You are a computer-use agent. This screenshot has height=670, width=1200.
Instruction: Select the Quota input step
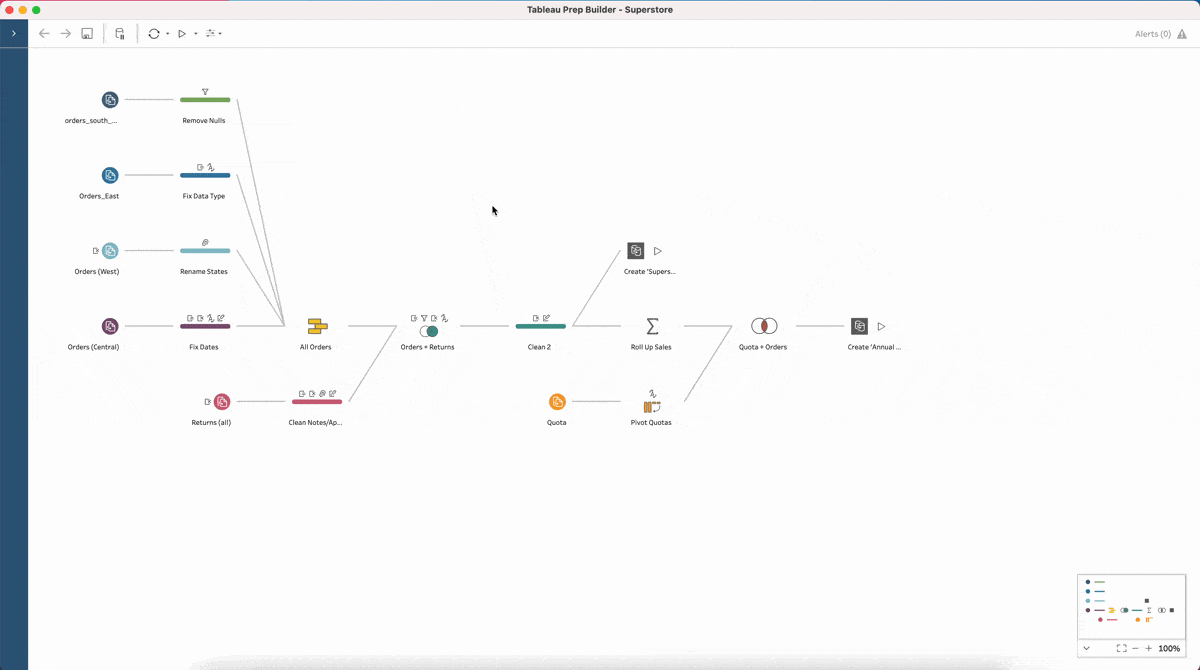pos(557,402)
